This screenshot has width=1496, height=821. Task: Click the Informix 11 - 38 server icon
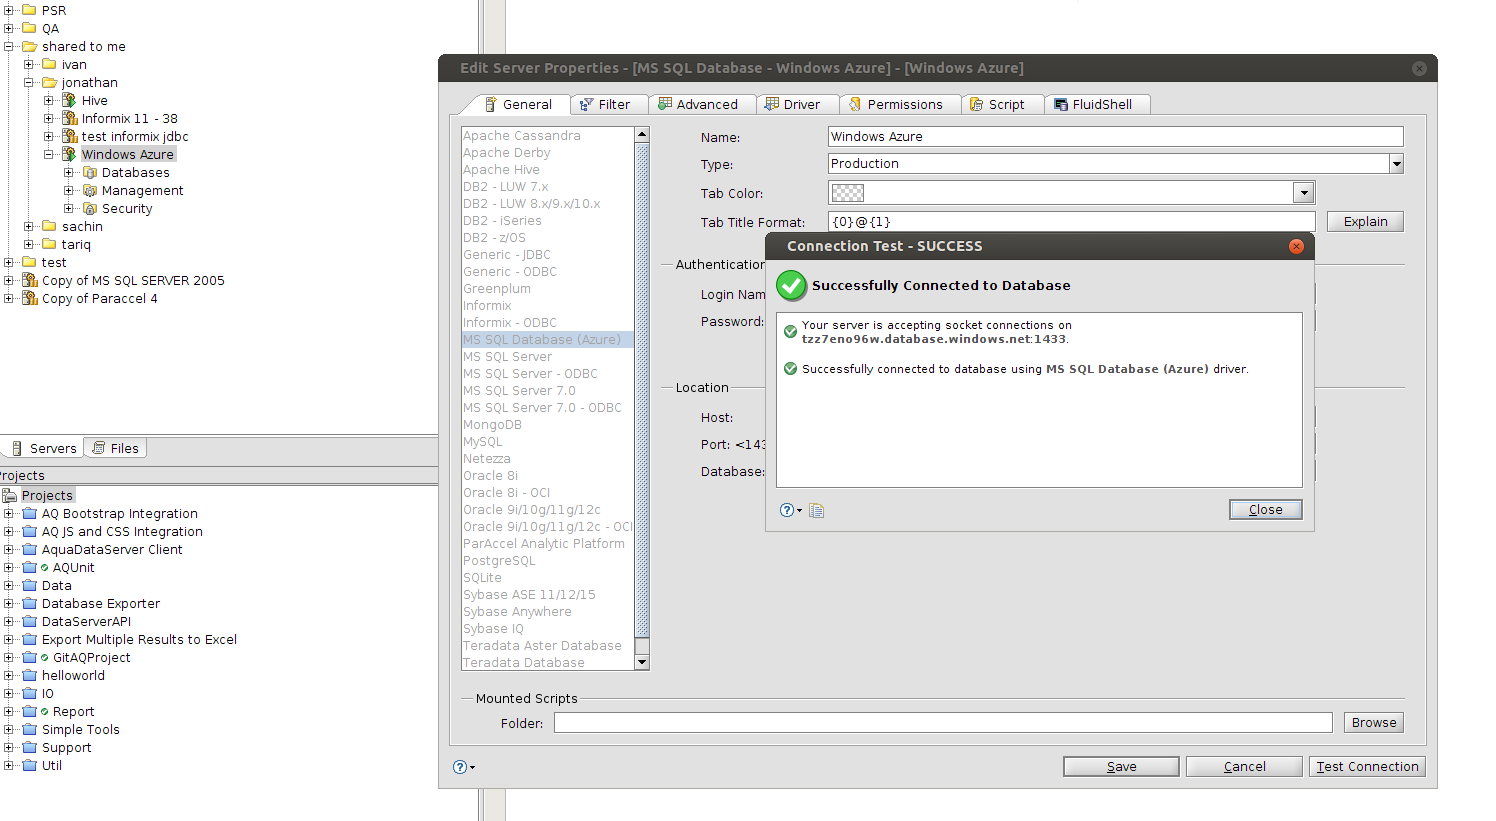69,118
